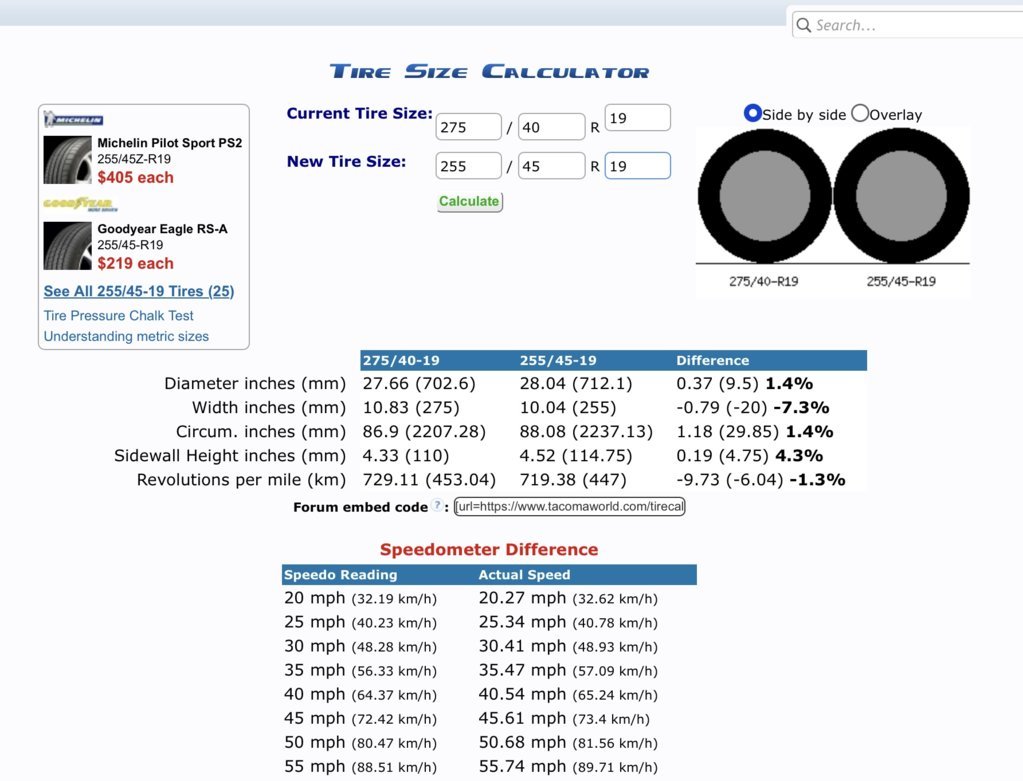Click the search magnifier icon
The height and width of the screenshot is (781, 1023).
[804, 25]
